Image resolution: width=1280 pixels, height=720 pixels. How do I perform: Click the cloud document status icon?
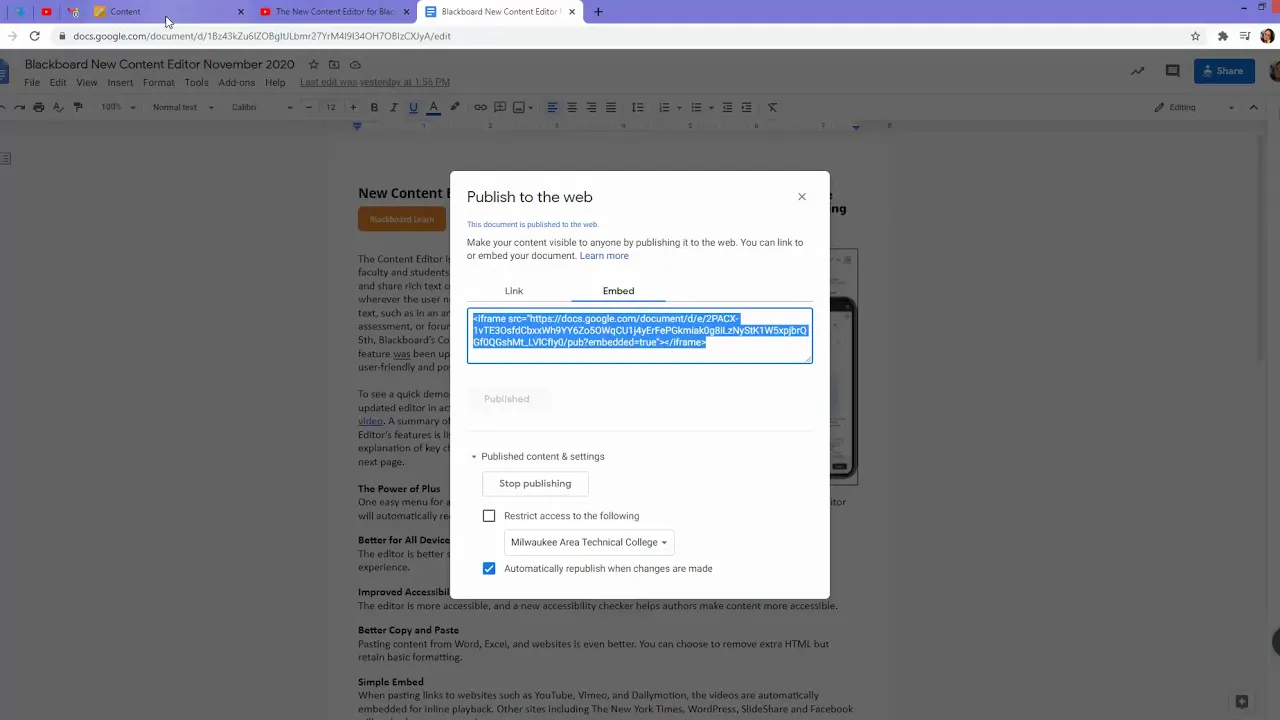click(x=355, y=65)
